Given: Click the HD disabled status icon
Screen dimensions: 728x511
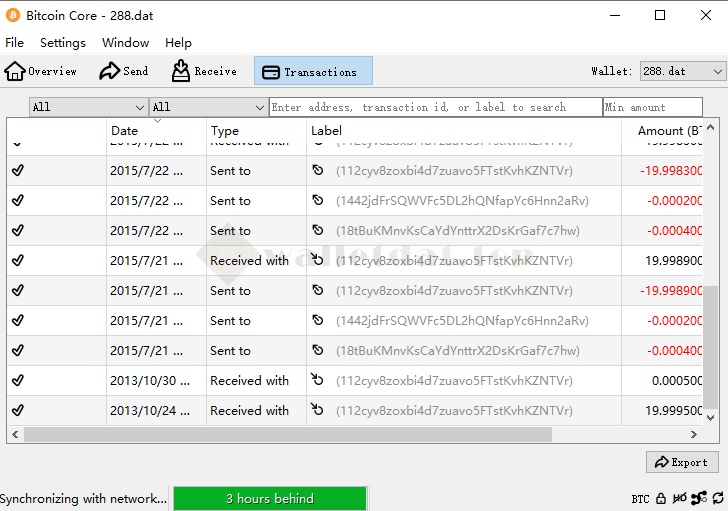Looking at the screenshot, I should [x=680, y=498].
